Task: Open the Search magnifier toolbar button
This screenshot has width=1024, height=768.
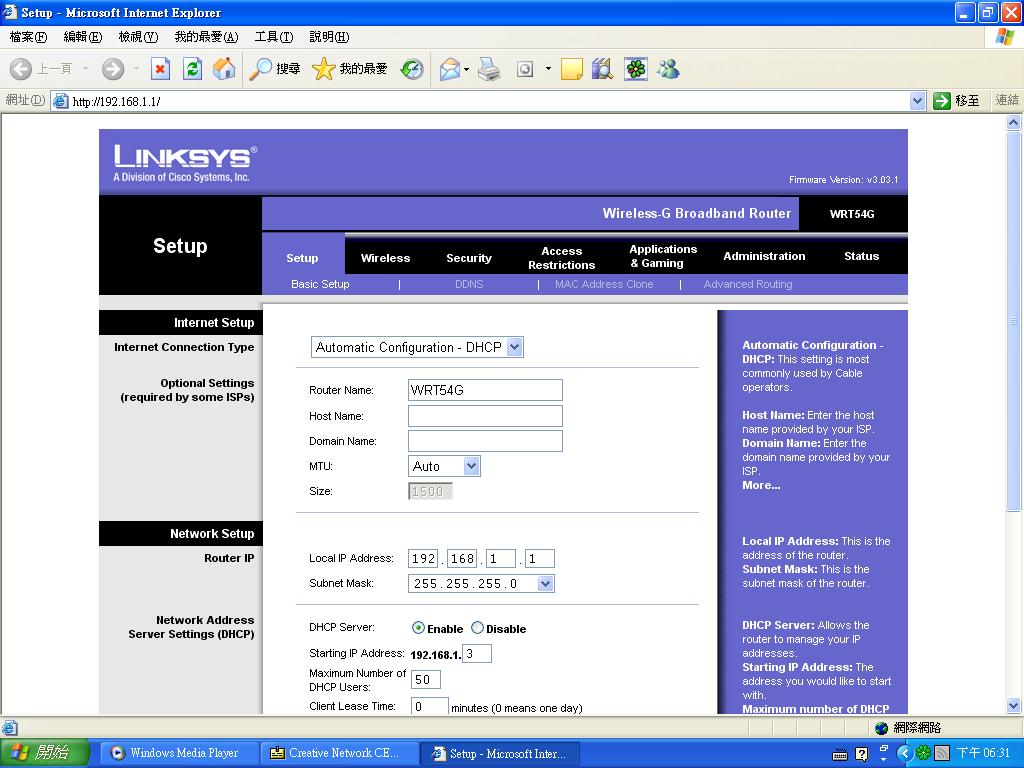Action: pyautogui.click(x=274, y=69)
